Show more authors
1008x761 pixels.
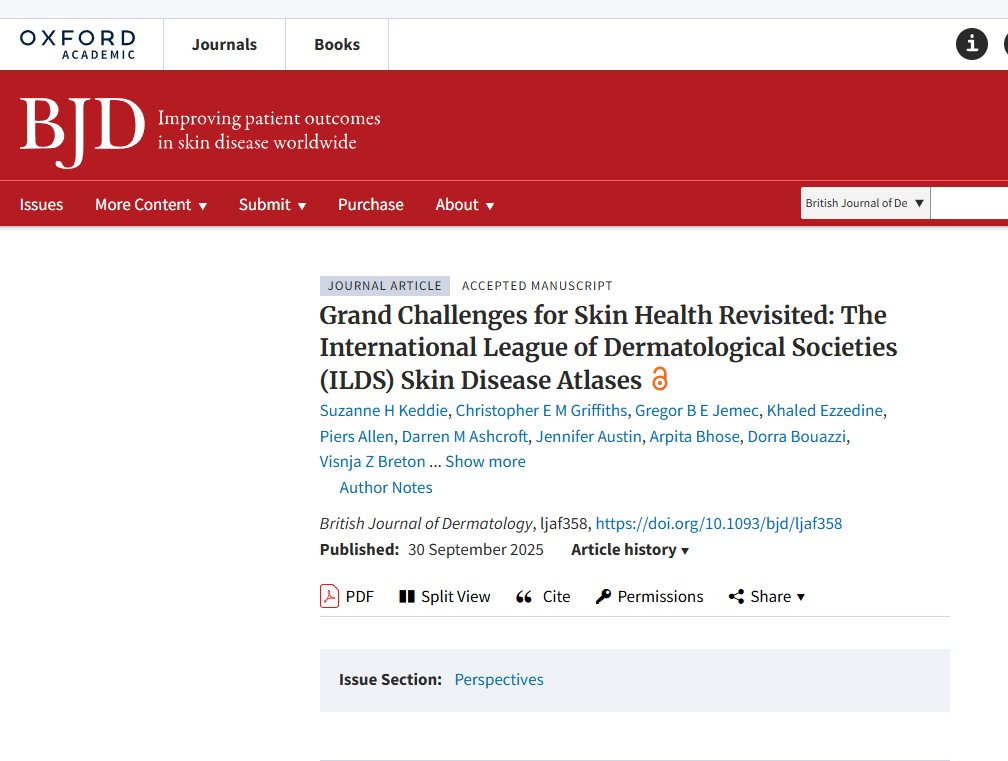click(x=485, y=462)
